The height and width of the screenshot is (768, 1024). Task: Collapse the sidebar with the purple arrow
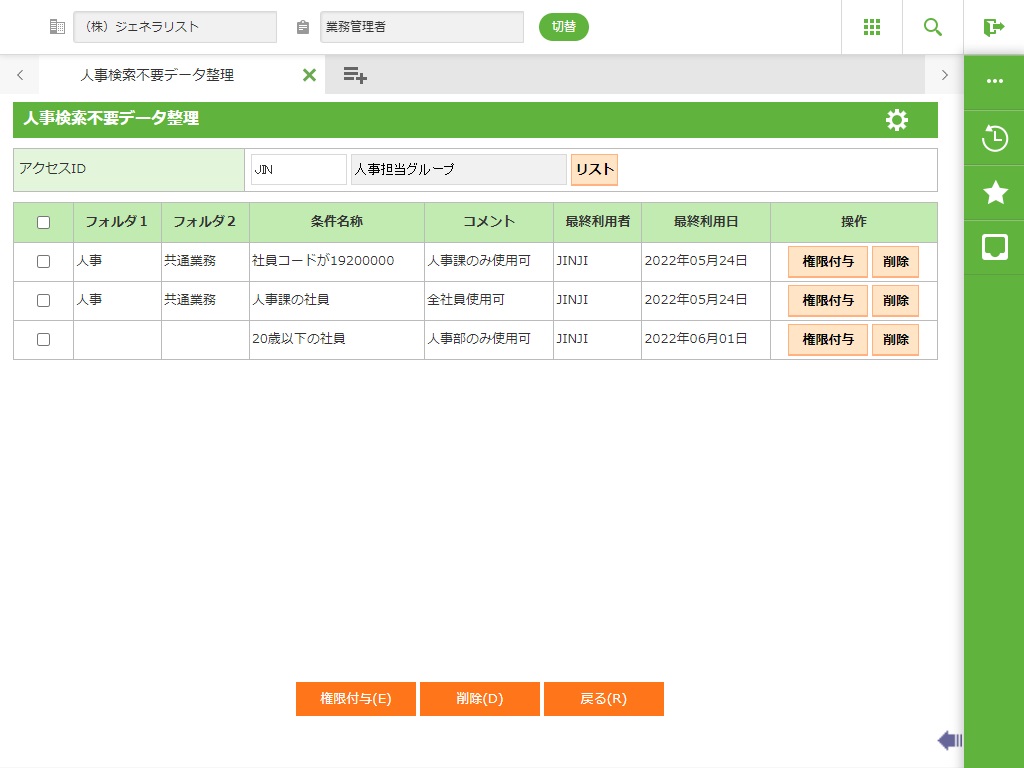949,740
